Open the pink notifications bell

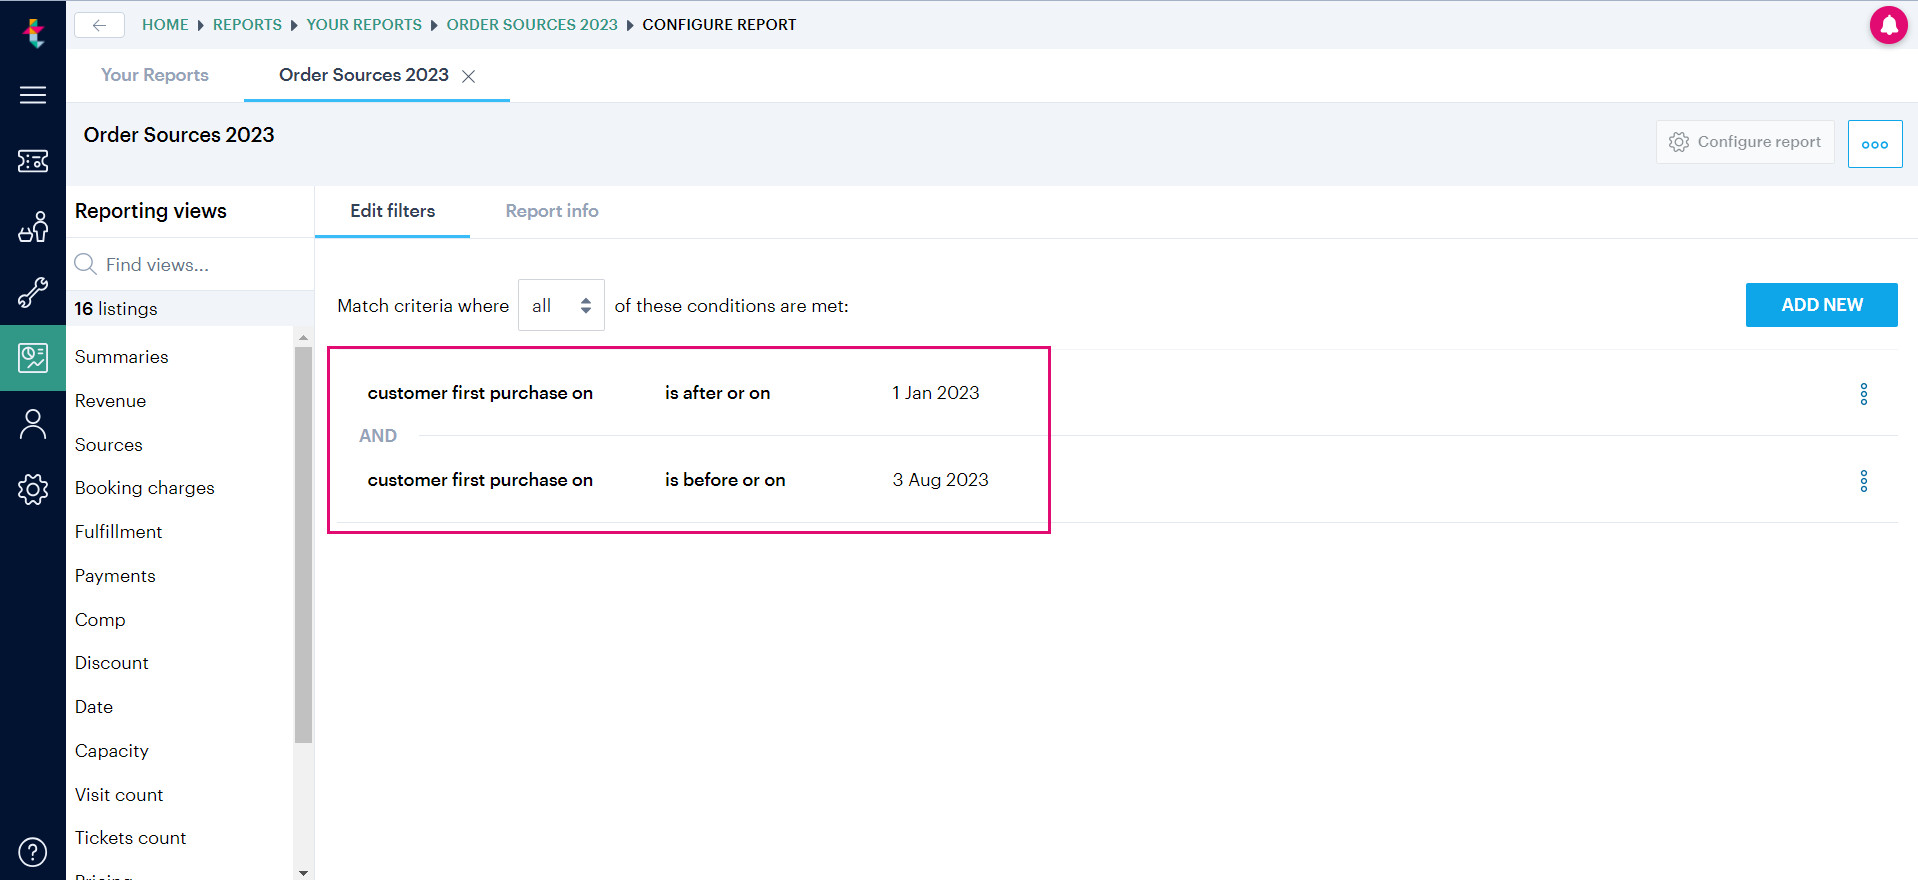[x=1888, y=25]
